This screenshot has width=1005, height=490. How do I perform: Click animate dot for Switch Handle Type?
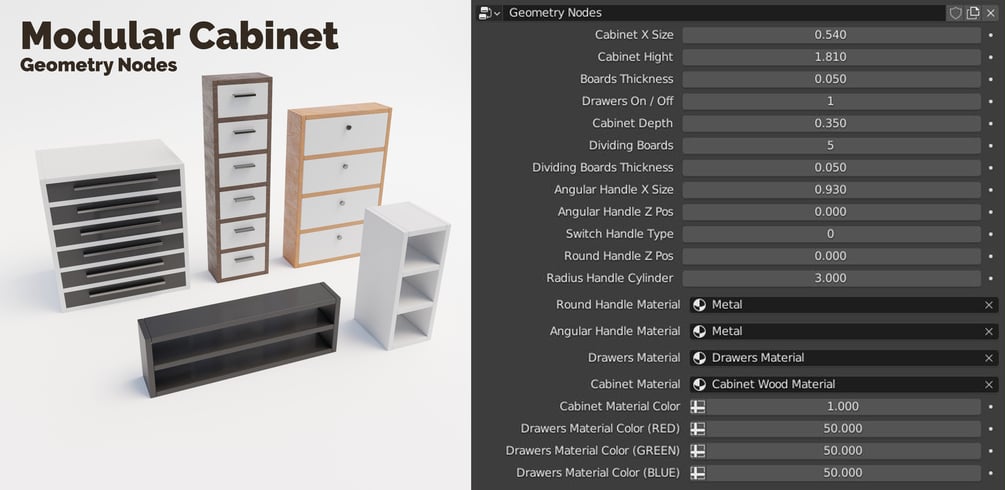991,234
